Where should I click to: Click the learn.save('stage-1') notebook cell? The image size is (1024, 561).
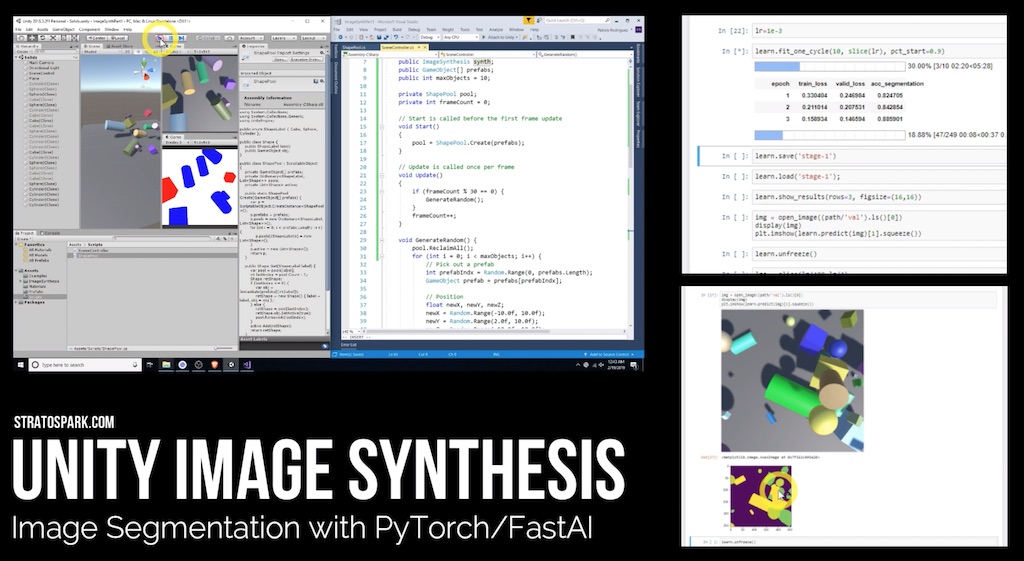coord(879,156)
